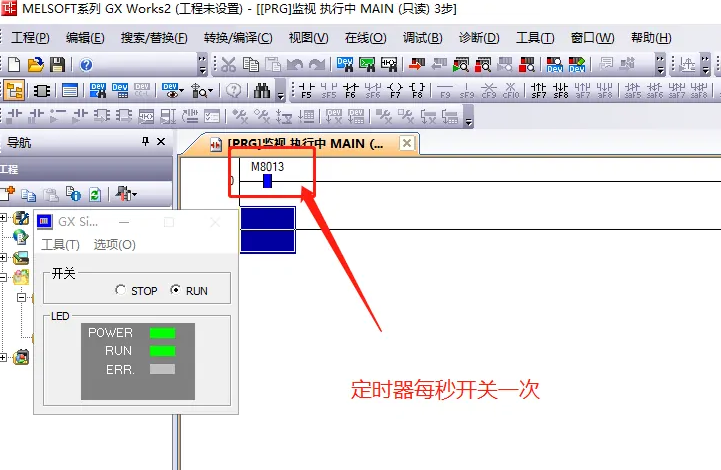Expand the top tree node in navigation
The height and width of the screenshot is (470, 721).
3,217
